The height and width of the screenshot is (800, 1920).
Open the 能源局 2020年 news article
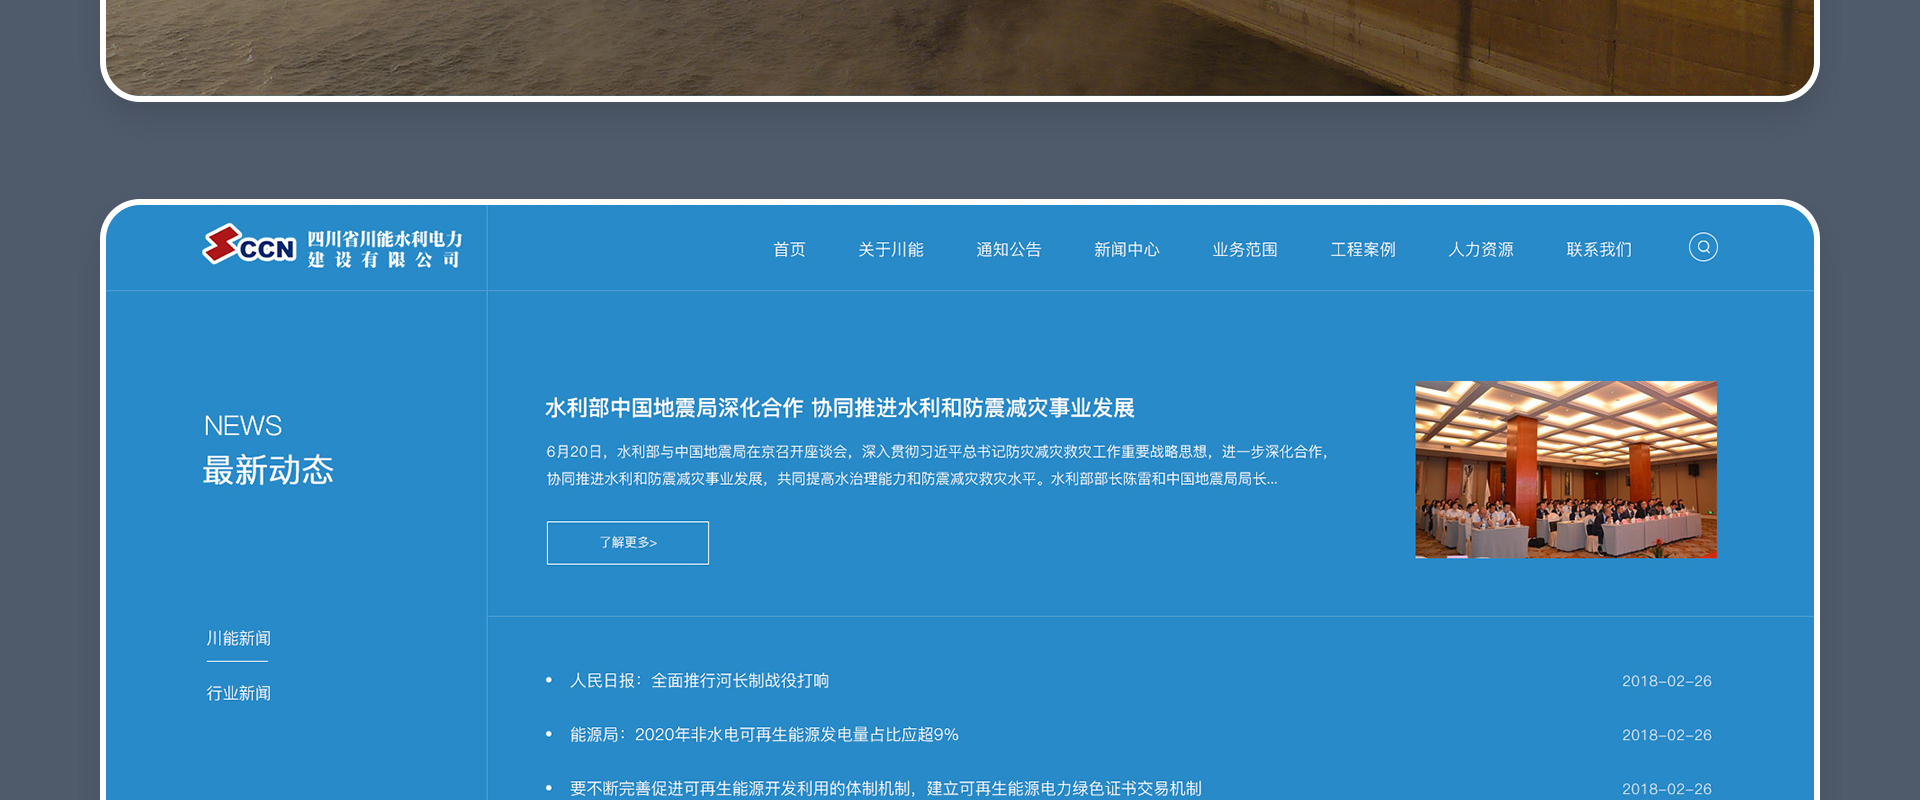coord(764,735)
